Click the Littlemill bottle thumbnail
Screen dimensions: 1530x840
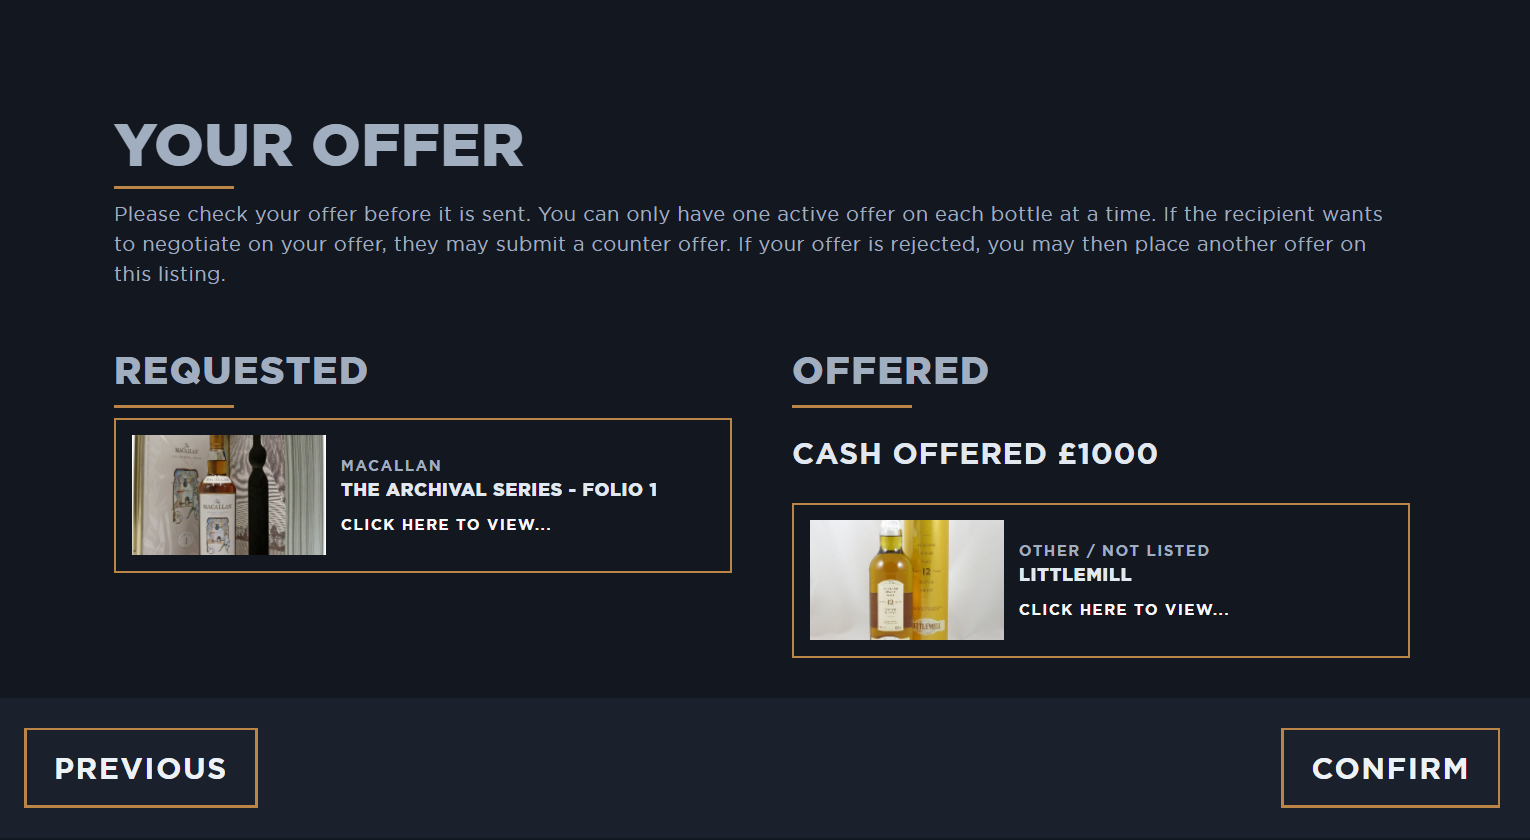pyautogui.click(x=906, y=579)
